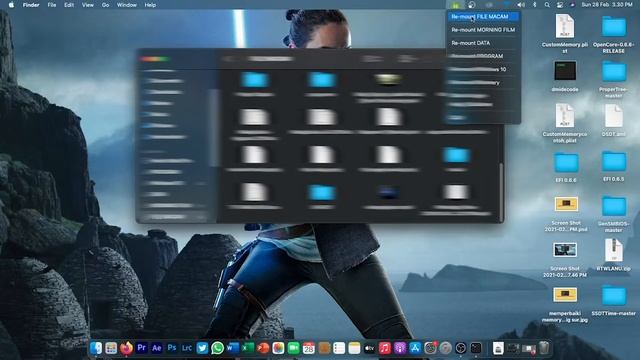Open OpenCore-0.6.6-RELEASE folder on the desktop

[x=613, y=27]
